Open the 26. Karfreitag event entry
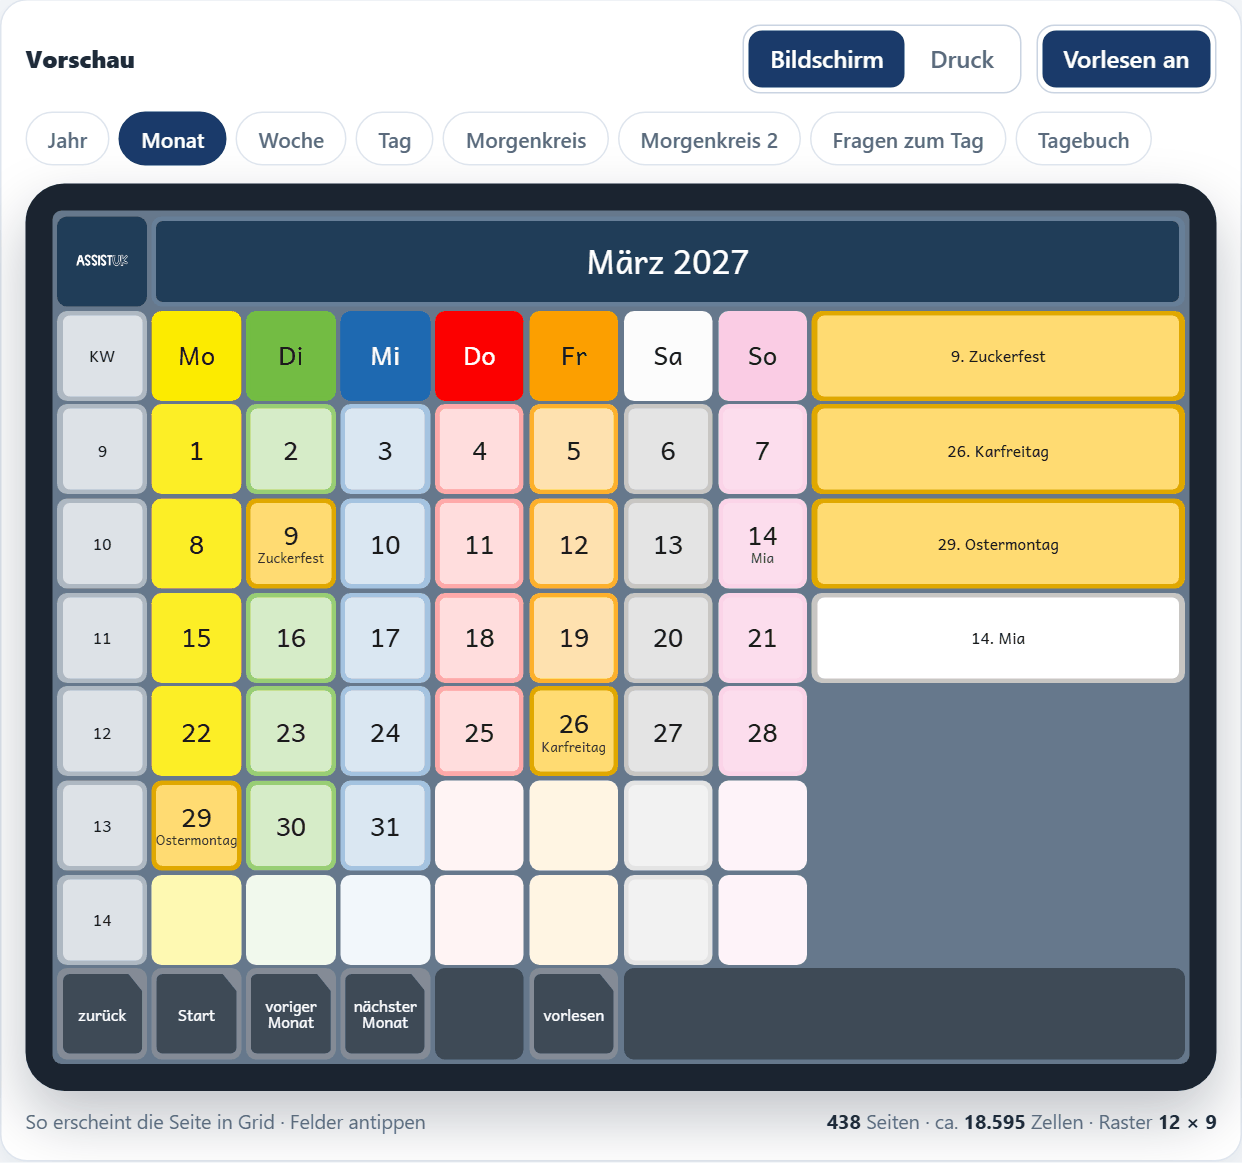The image size is (1242, 1163). [998, 451]
